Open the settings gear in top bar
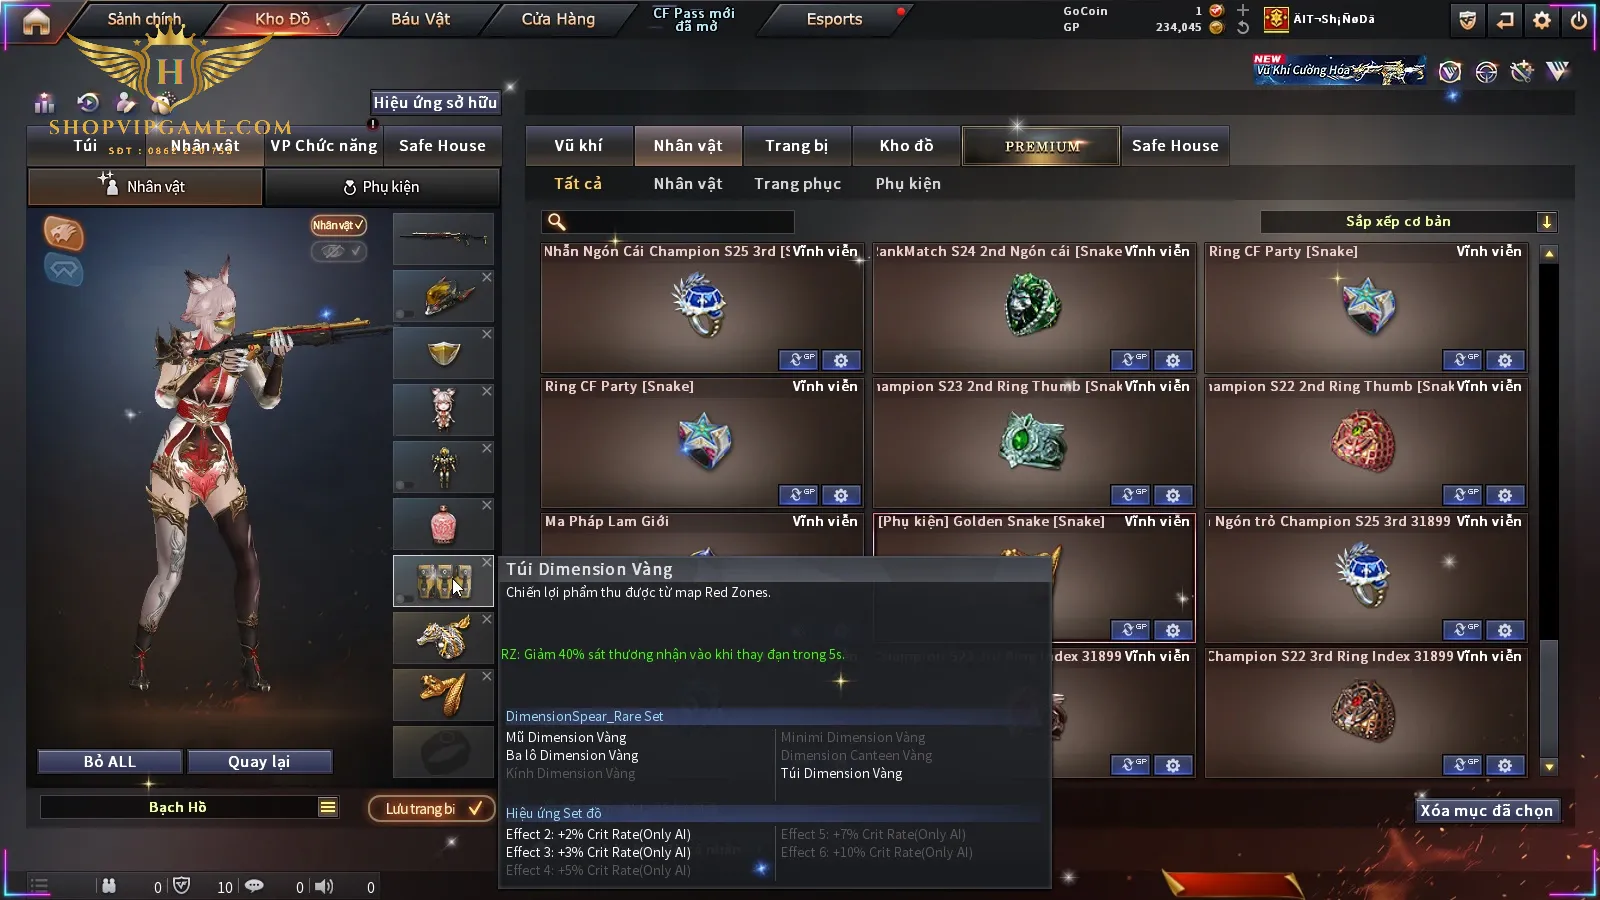Screen dimensions: 1600x900 pos(1542,20)
